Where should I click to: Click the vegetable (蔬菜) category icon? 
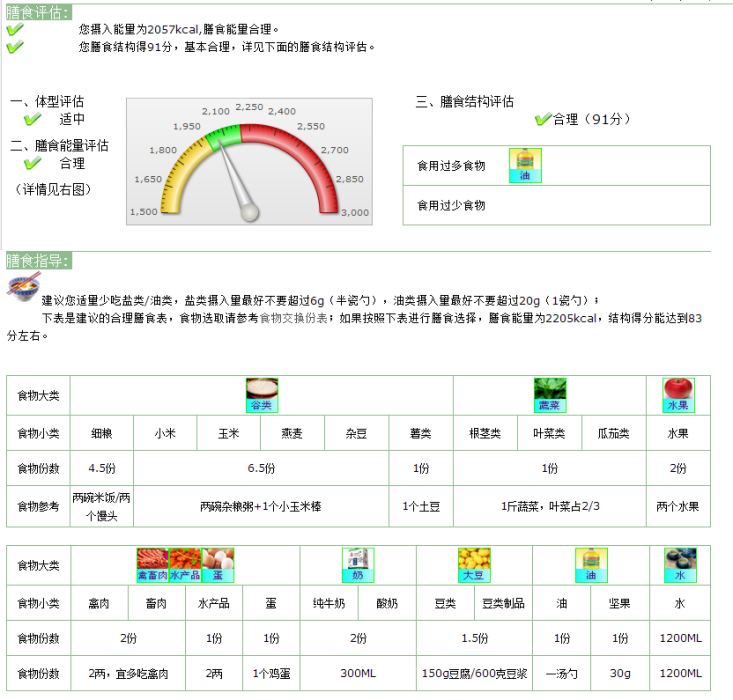(550, 395)
